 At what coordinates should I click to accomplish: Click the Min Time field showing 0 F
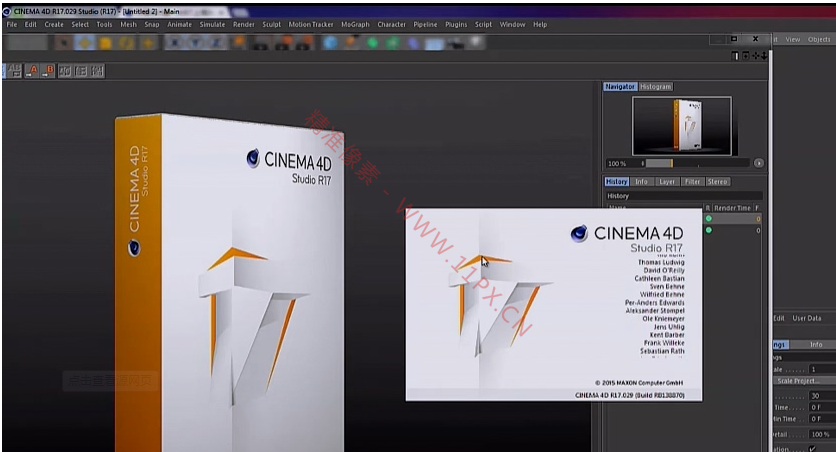pos(822,419)
